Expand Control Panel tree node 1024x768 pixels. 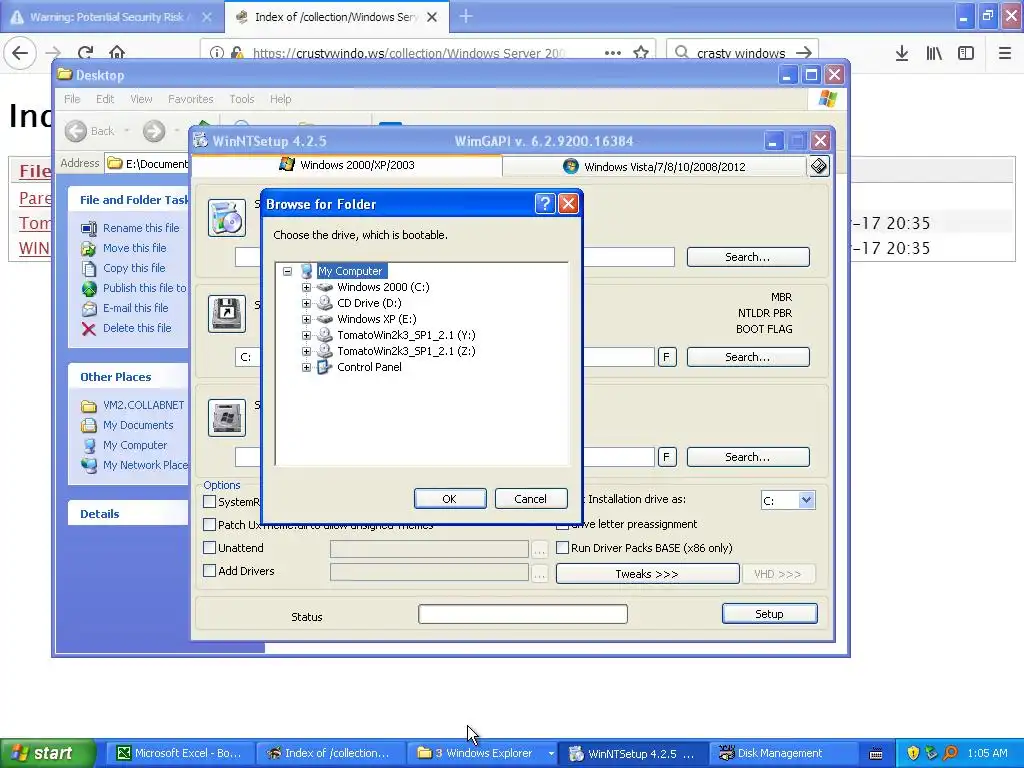click(306, 367)
